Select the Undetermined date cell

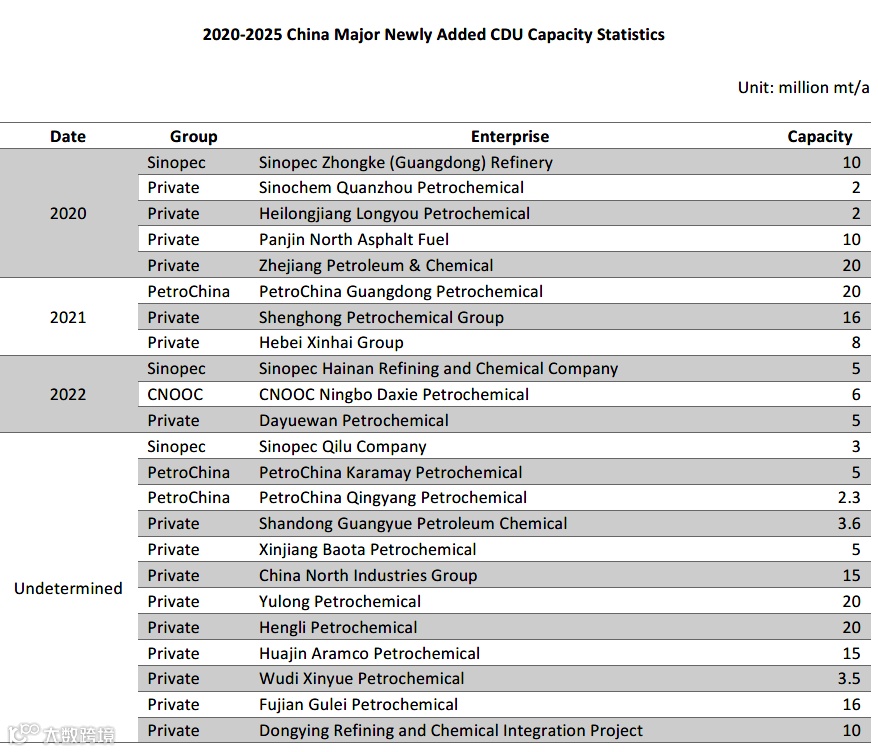tap(68, 588)
